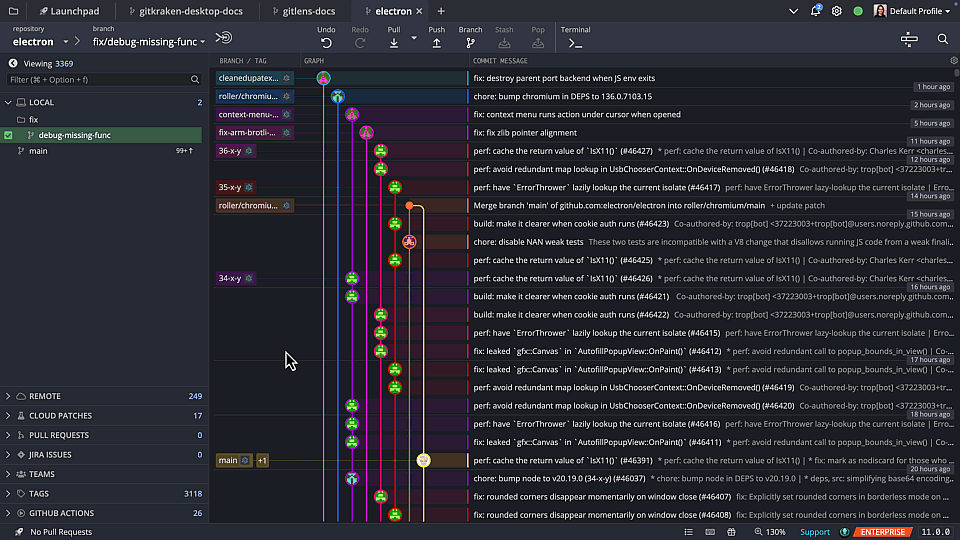960x540 pixels.
Task: Click the rocket icon beside No Pull Requests
Action: click(19, 532)
